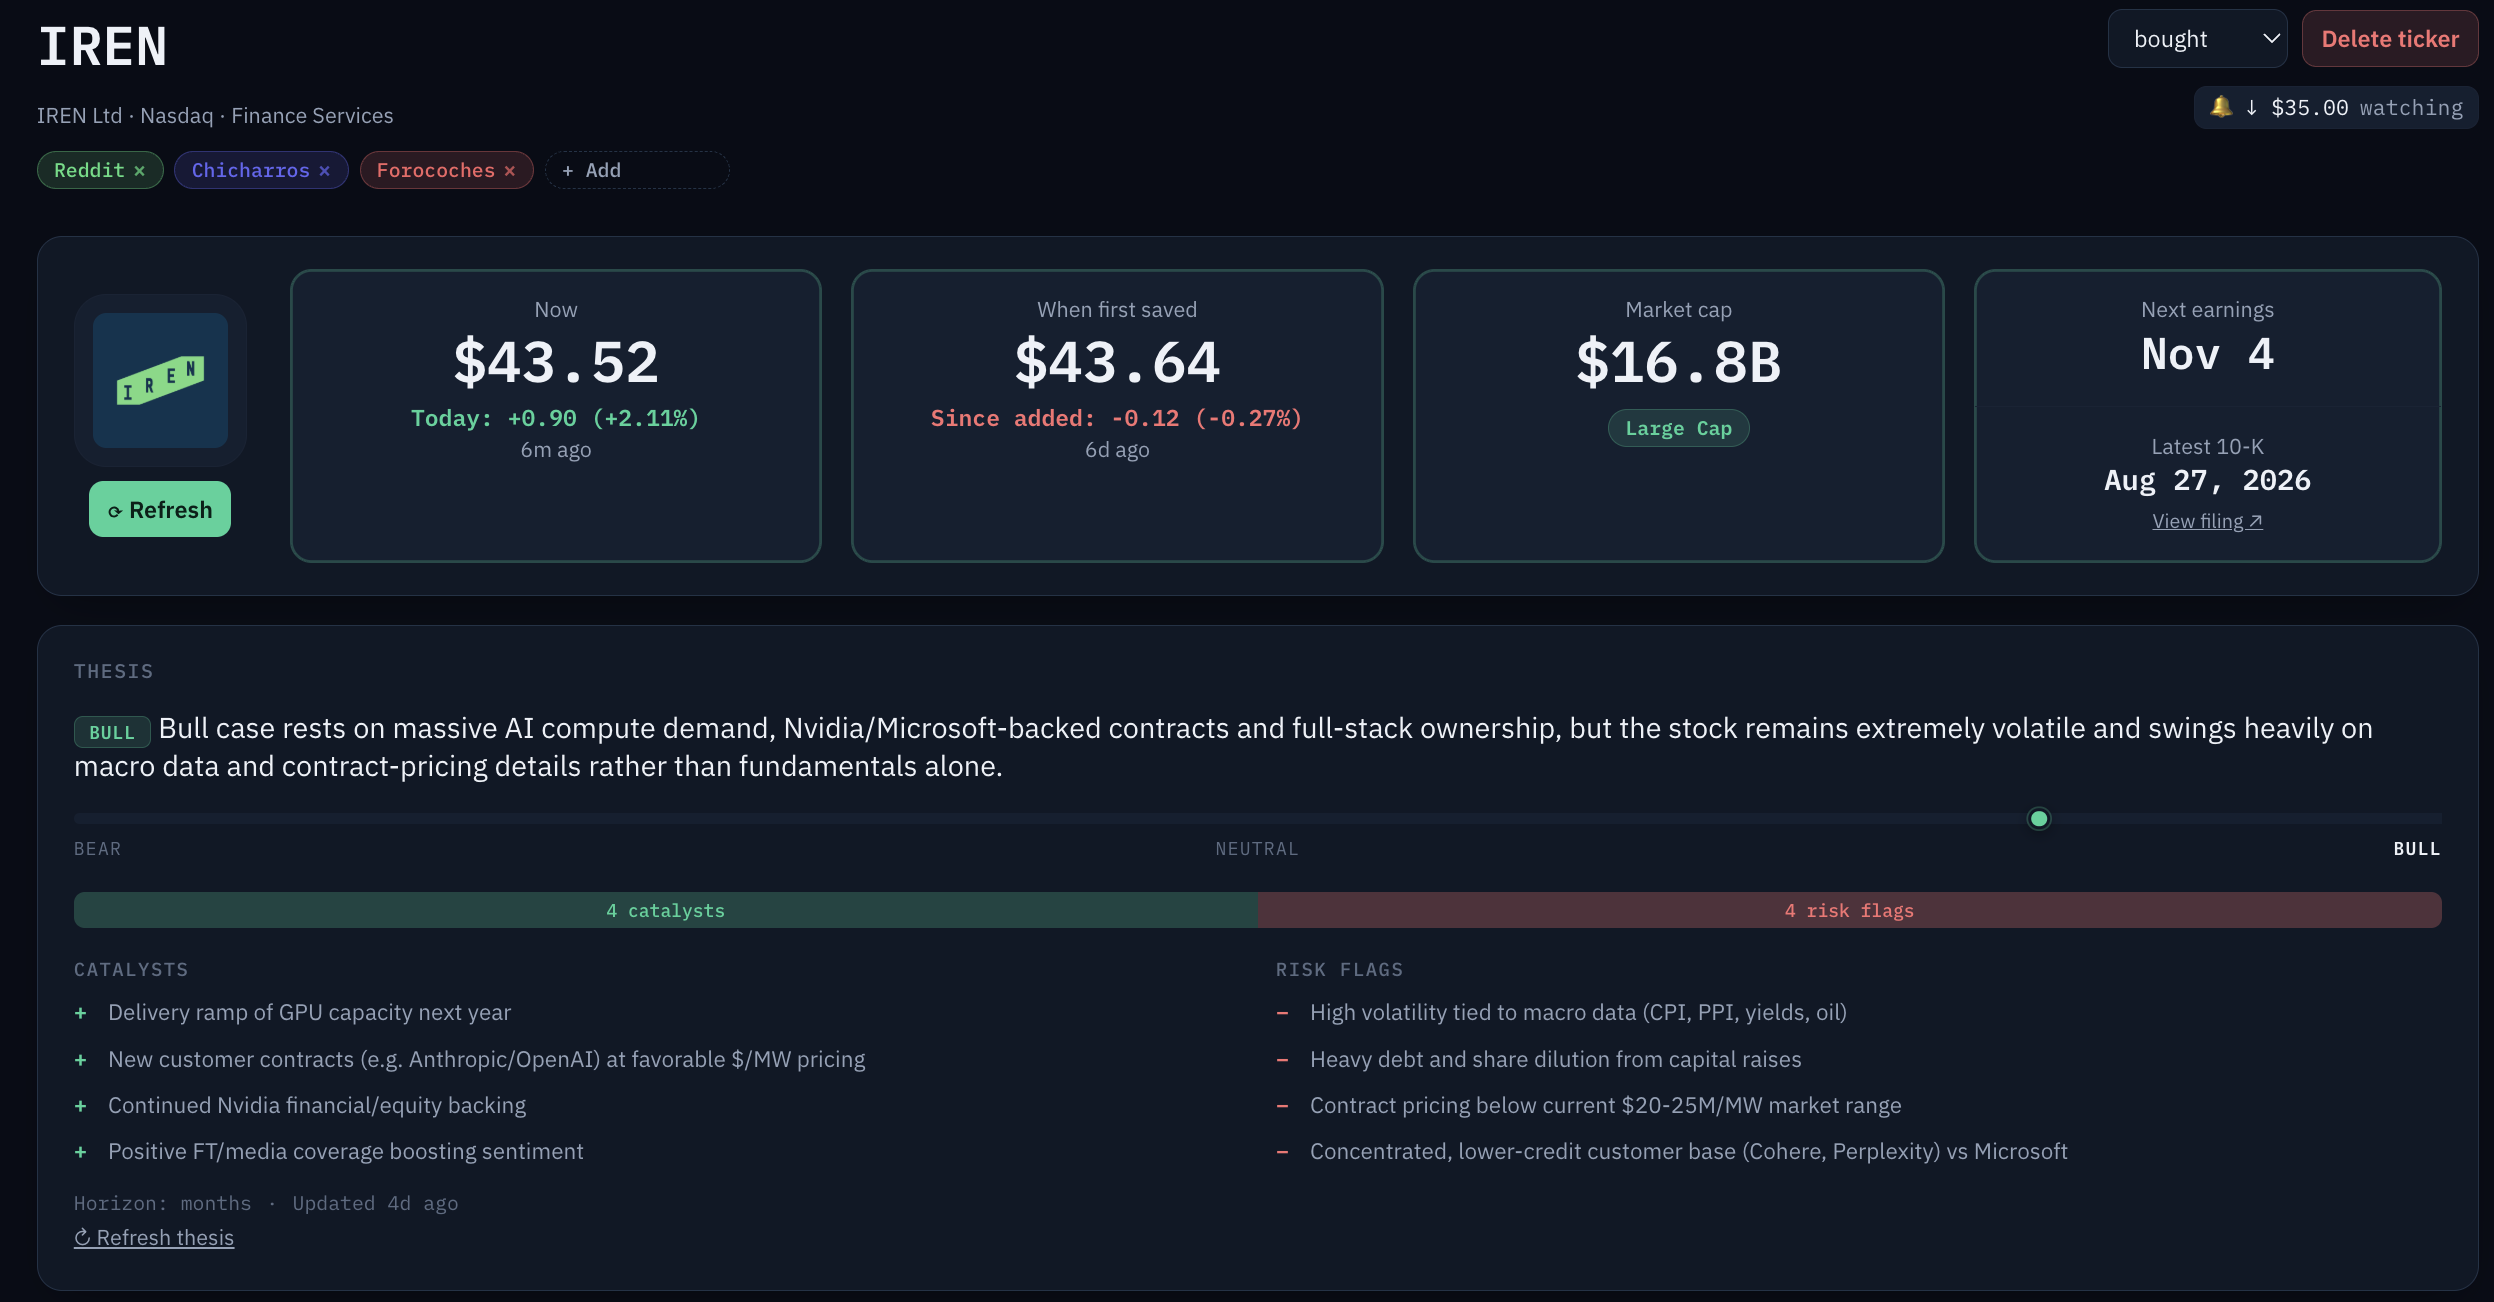Image resolution: width=2494 pixels, height=1302 pixels.
Task: Open the bought status dropdown
Action: coord(2197,39)
